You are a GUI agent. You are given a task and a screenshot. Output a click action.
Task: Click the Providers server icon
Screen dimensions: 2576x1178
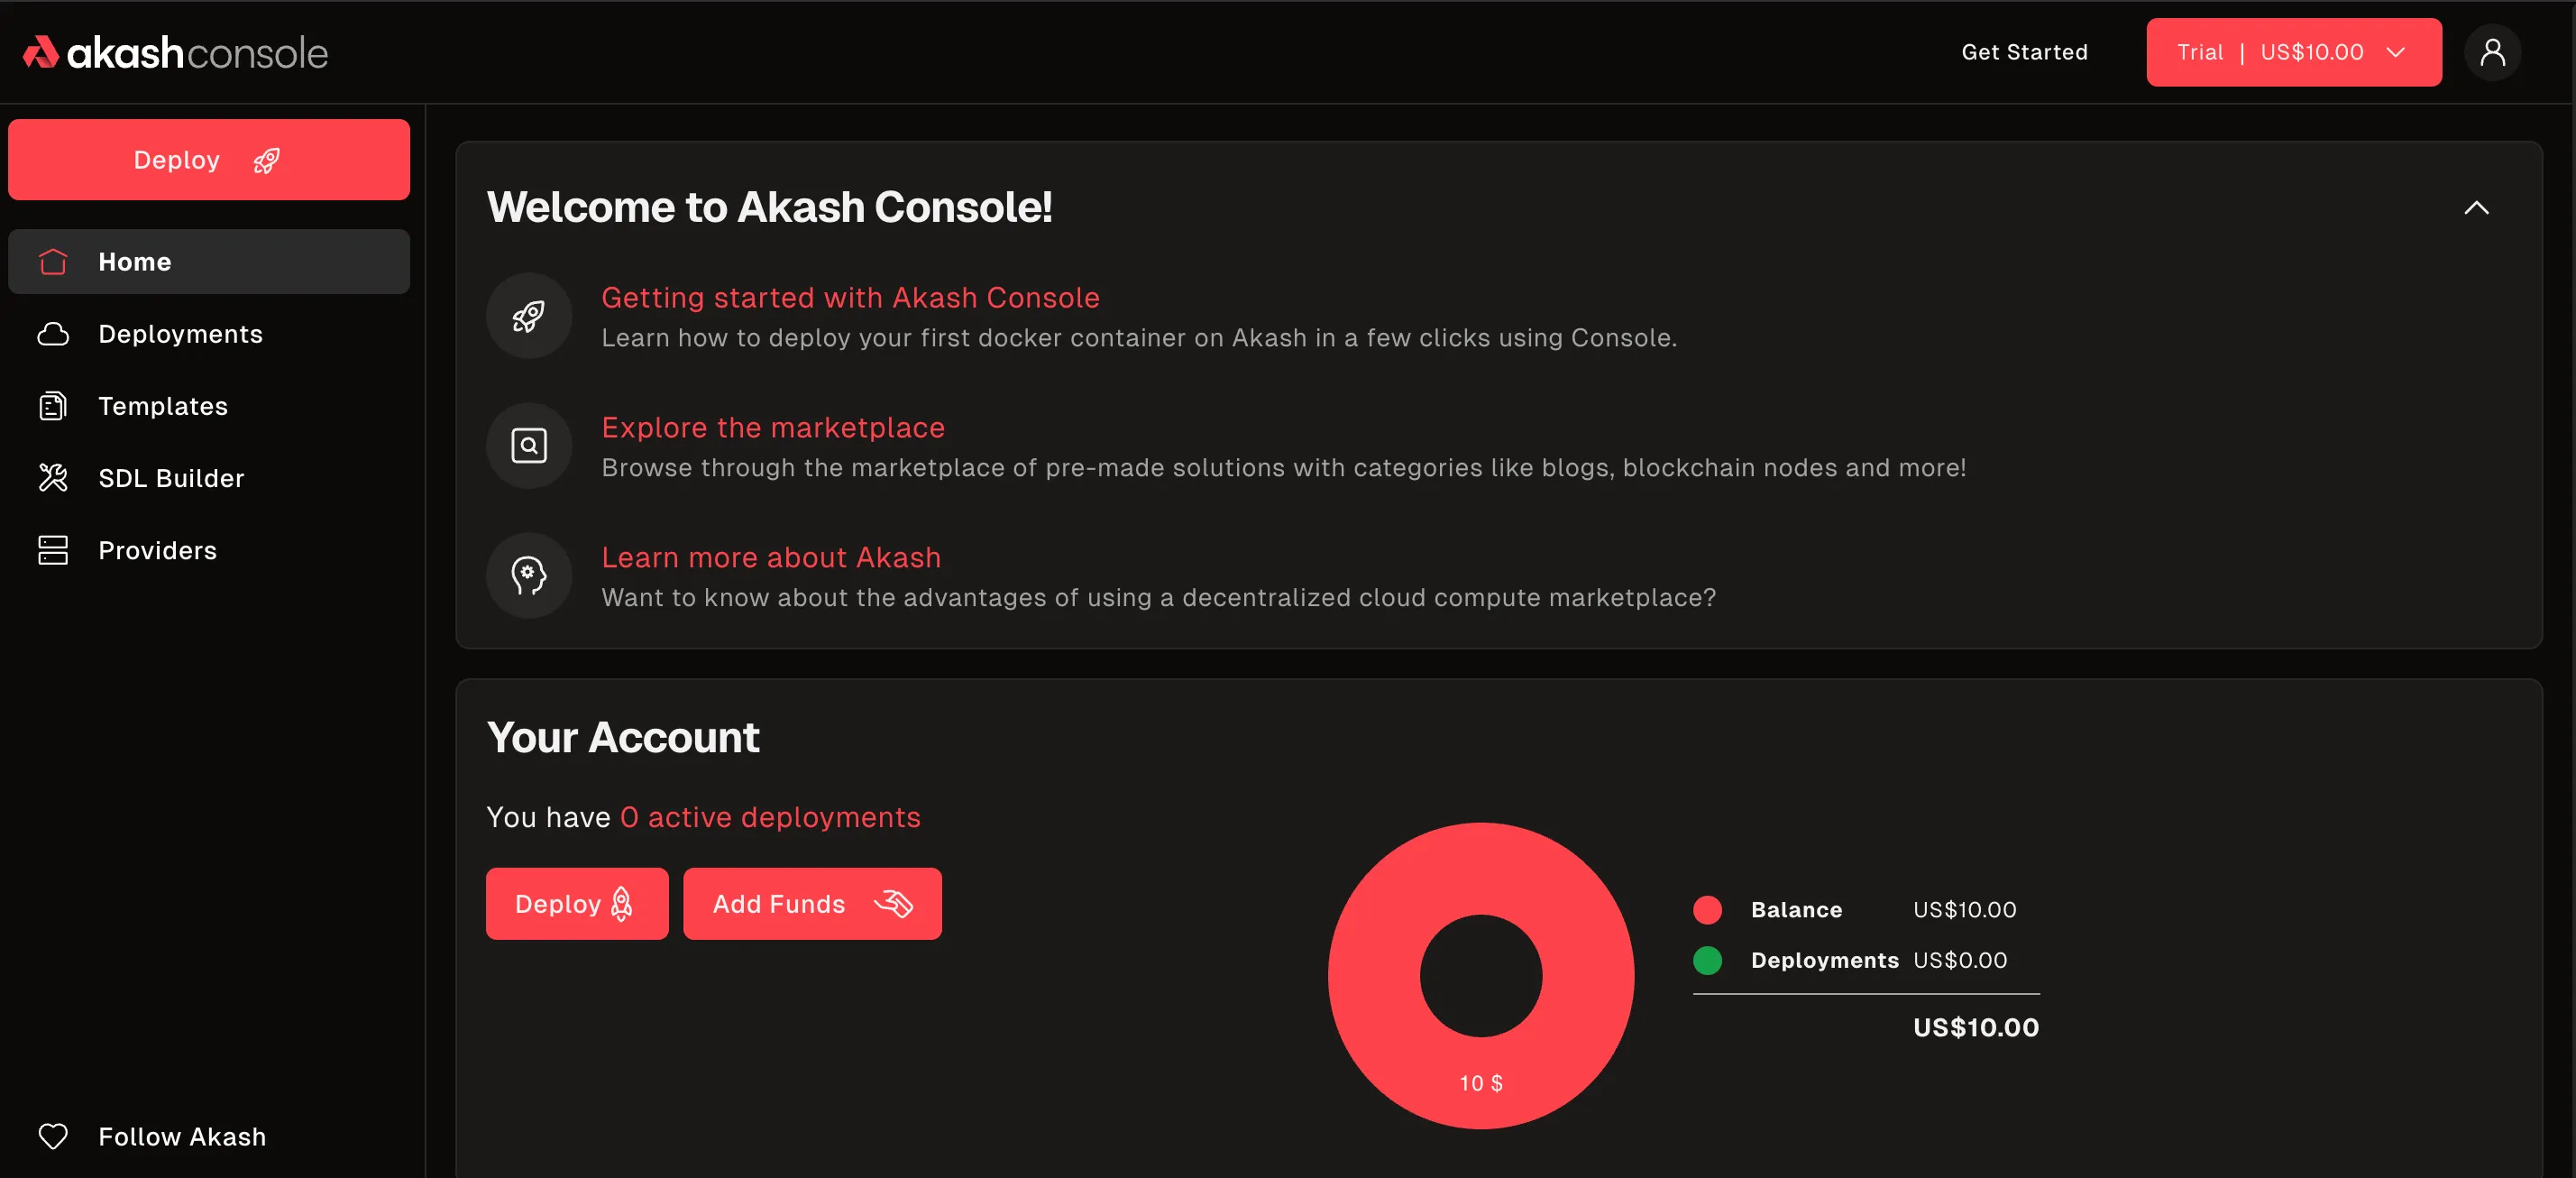point(53,550)
